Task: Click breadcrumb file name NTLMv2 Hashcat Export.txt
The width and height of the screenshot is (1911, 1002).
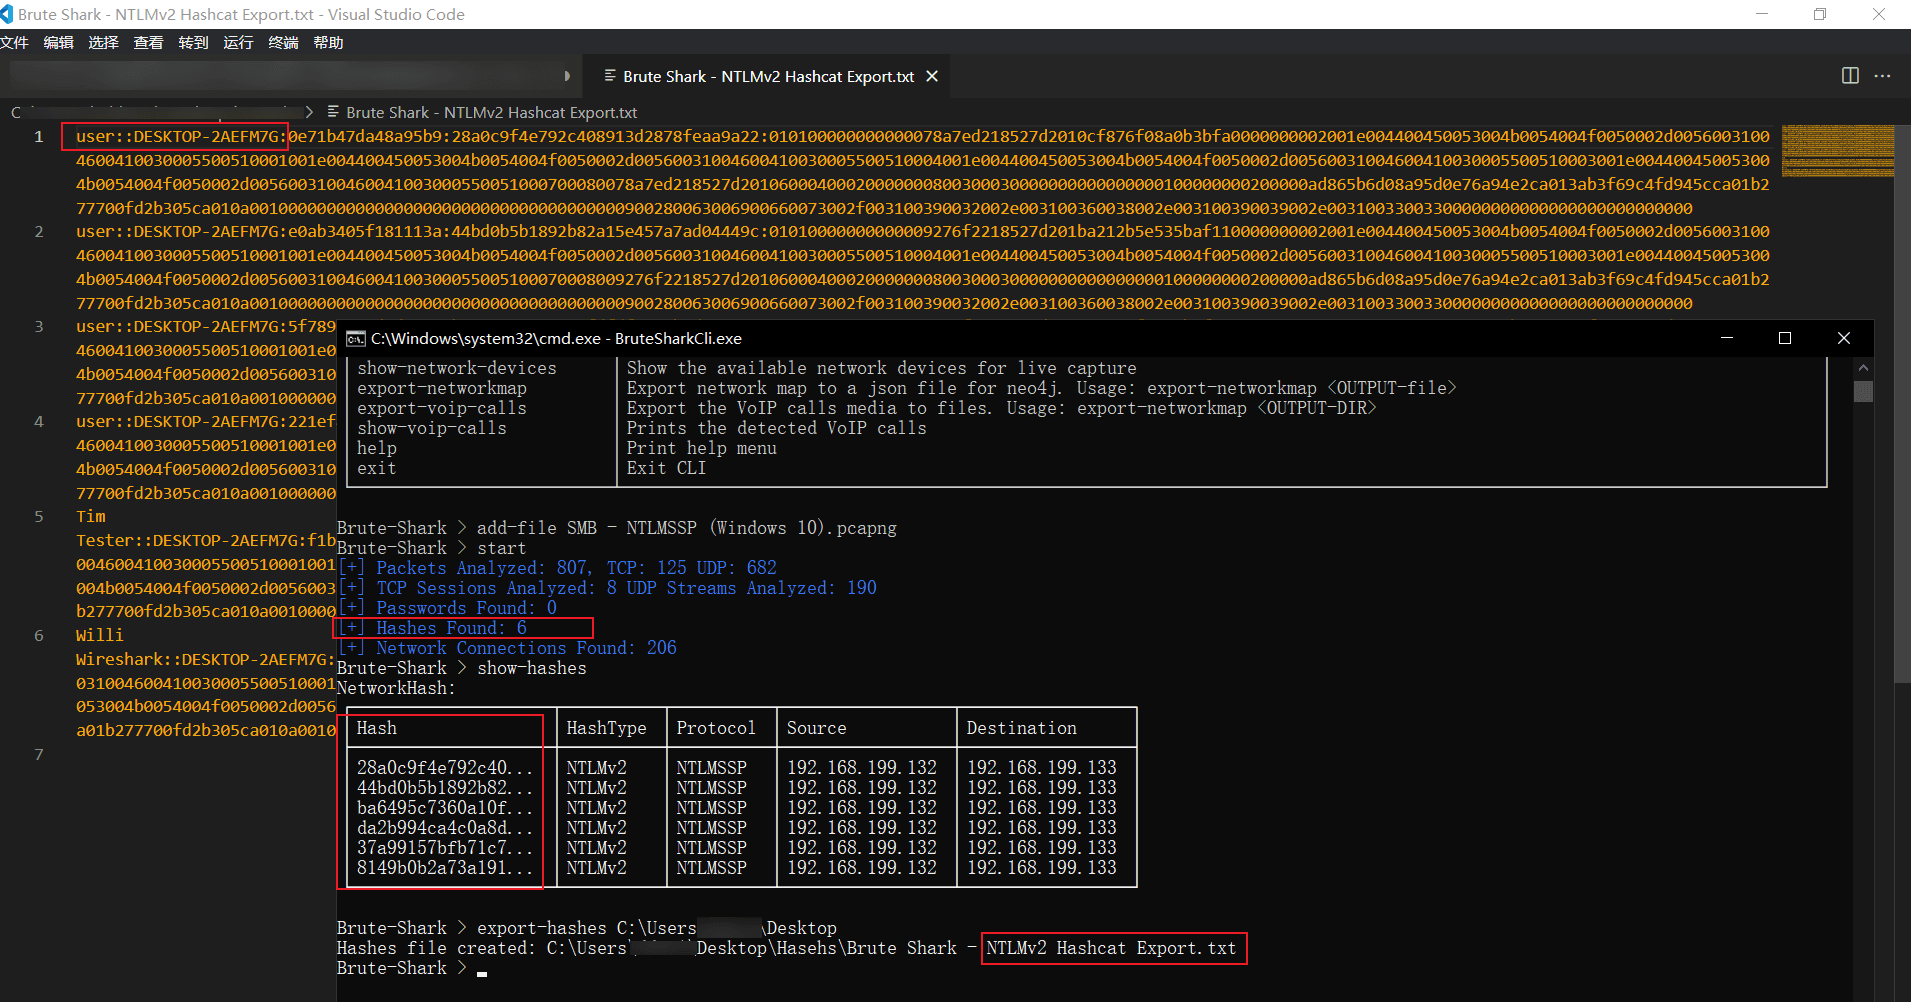Action: [x=491, y=113]
